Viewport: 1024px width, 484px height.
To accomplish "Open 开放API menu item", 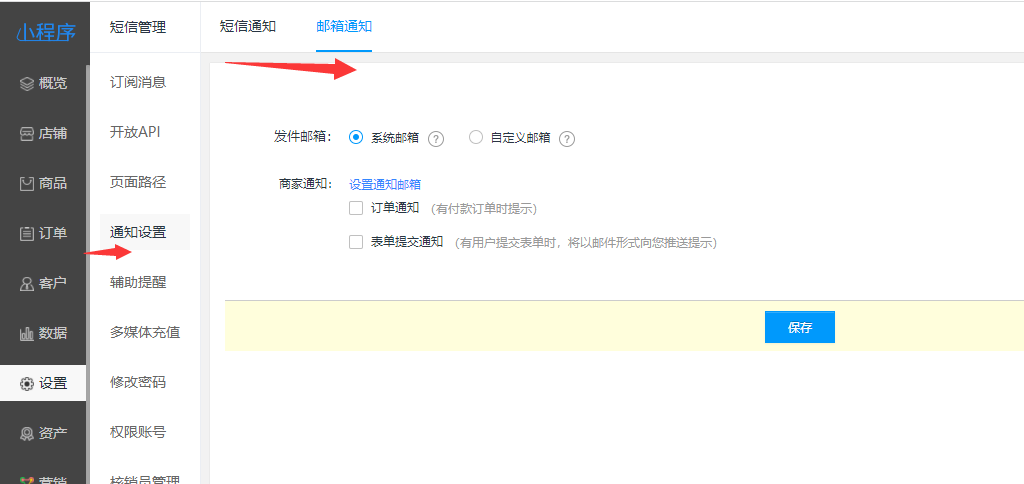I will tap(135, 132).
